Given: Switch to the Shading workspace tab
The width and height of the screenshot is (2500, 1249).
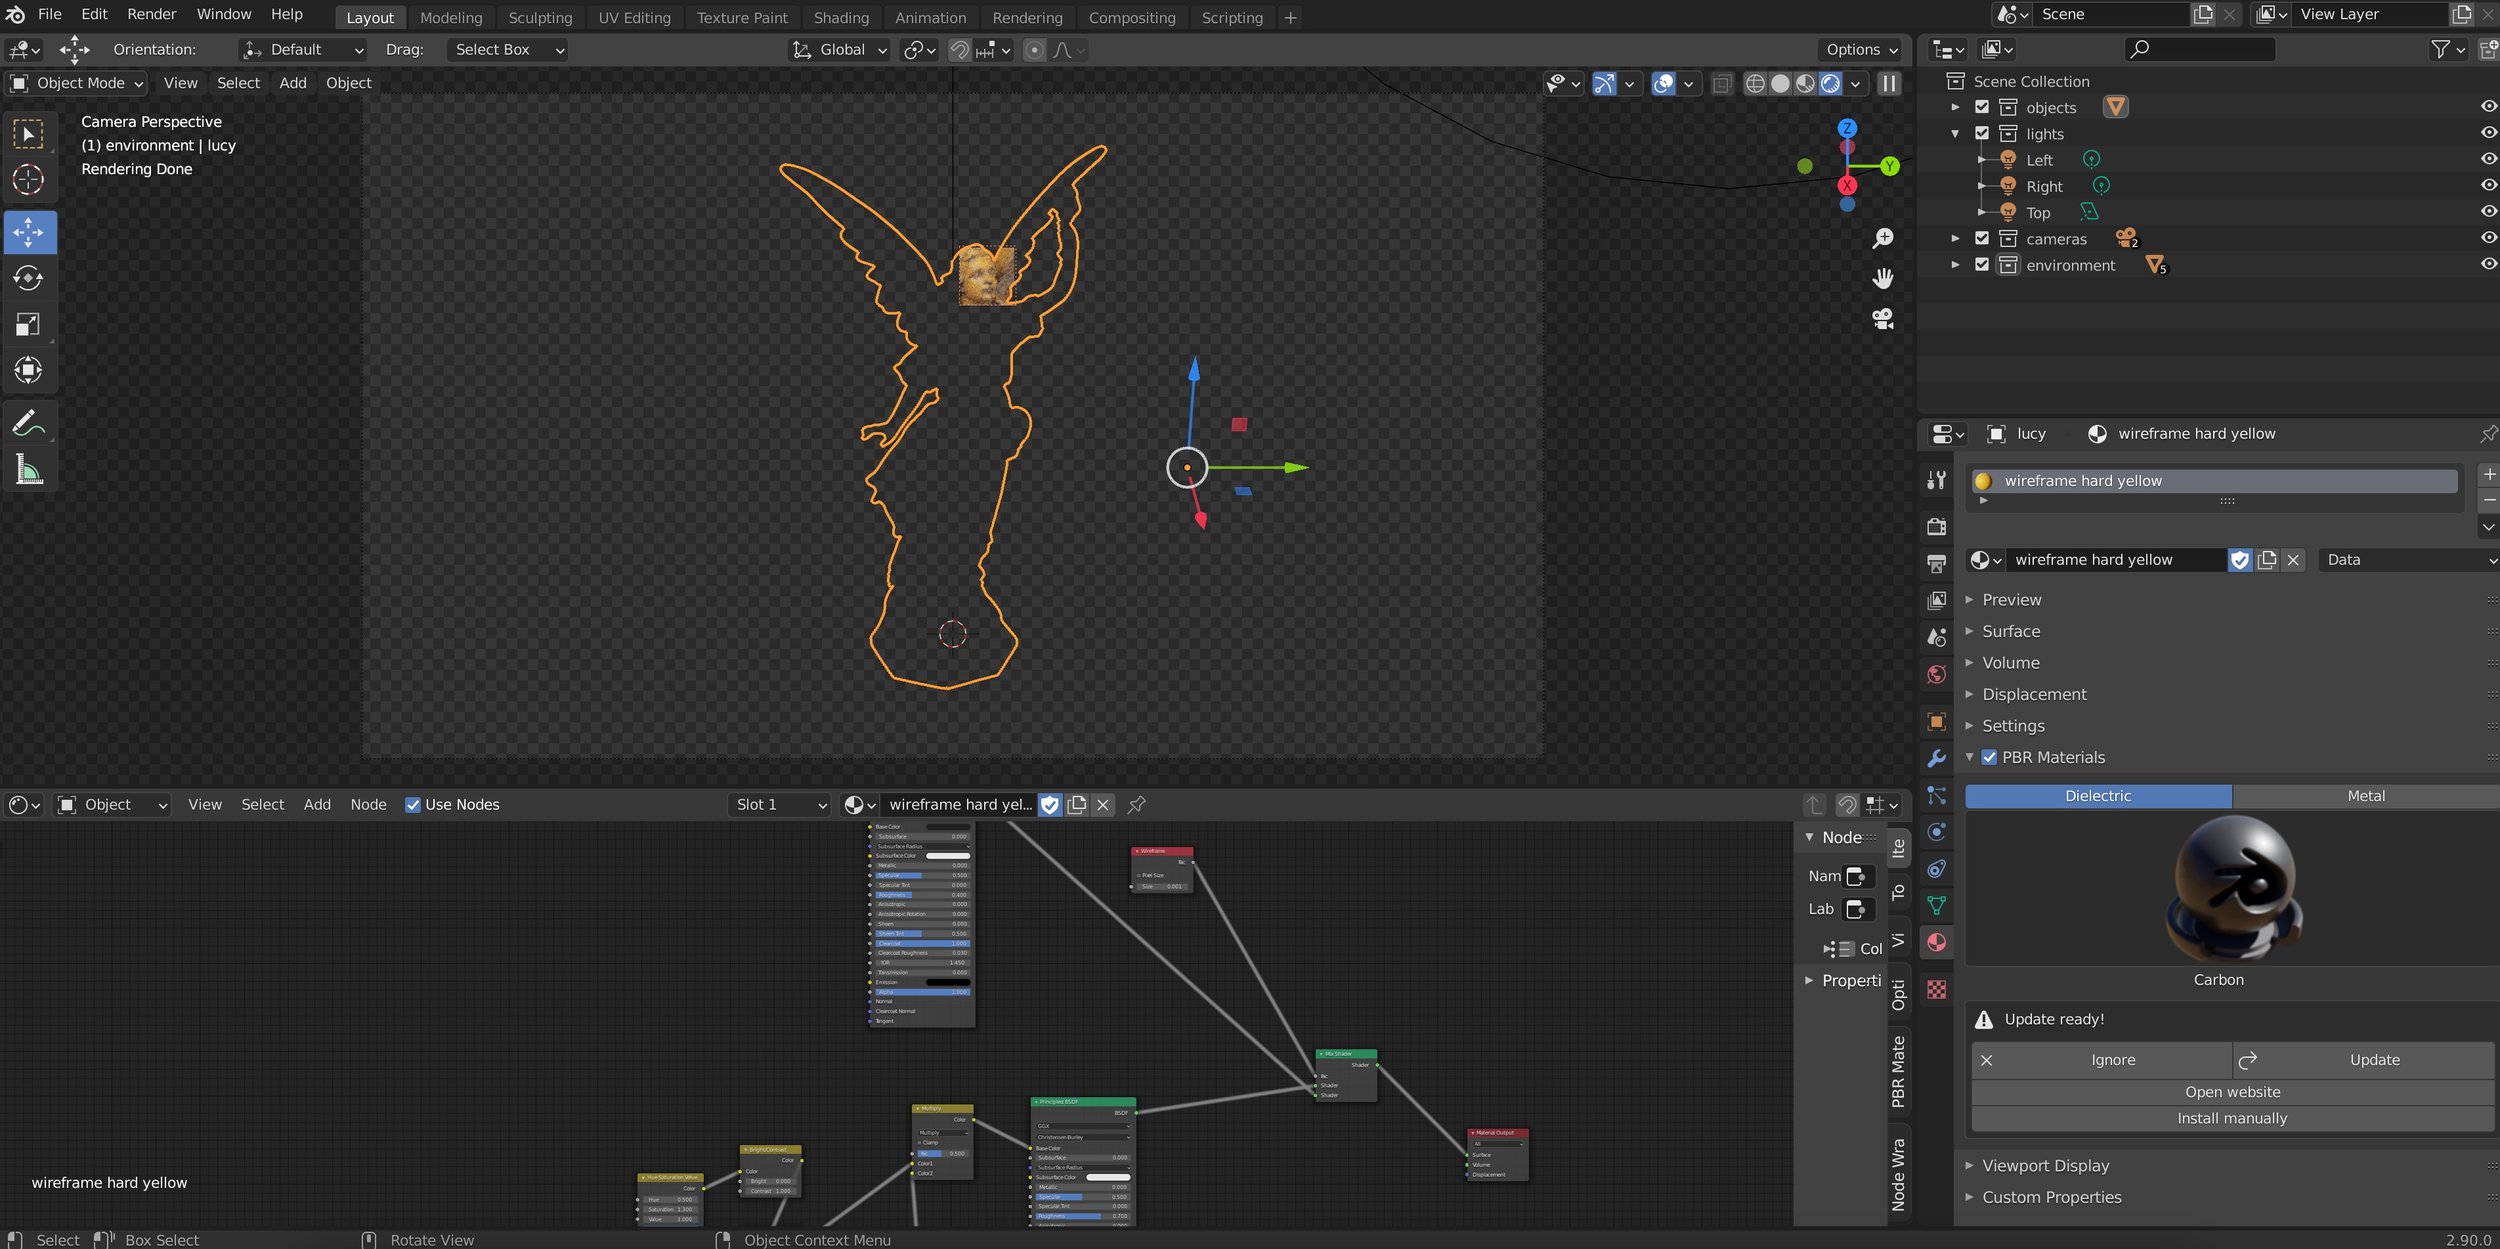Looking at the screenshot, I should (x=841, y=18).
